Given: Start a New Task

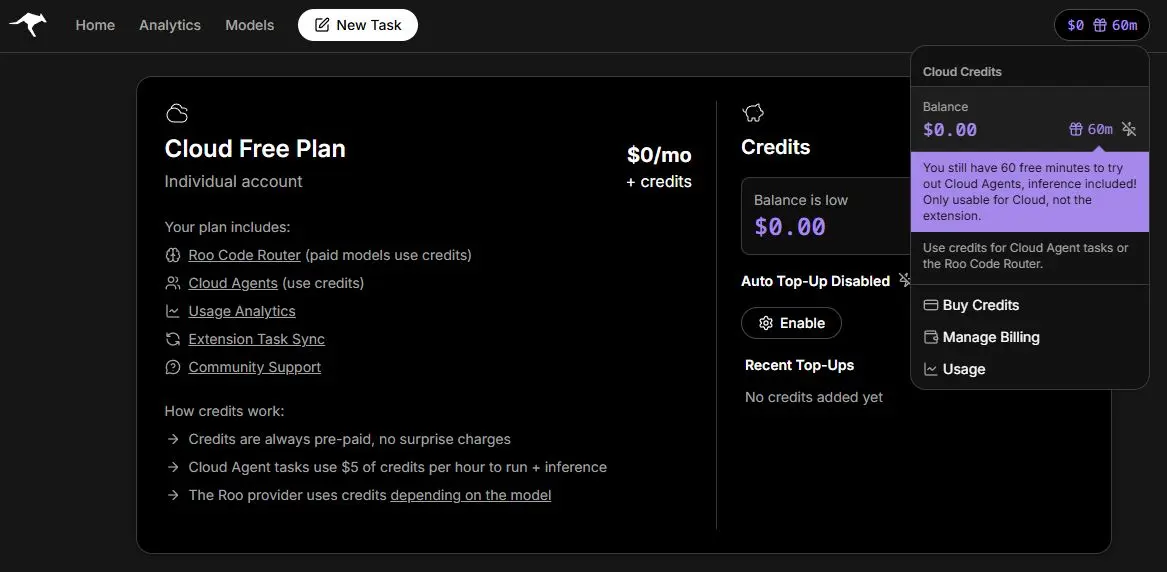Looking at the screenshot, I should (358, 25).
